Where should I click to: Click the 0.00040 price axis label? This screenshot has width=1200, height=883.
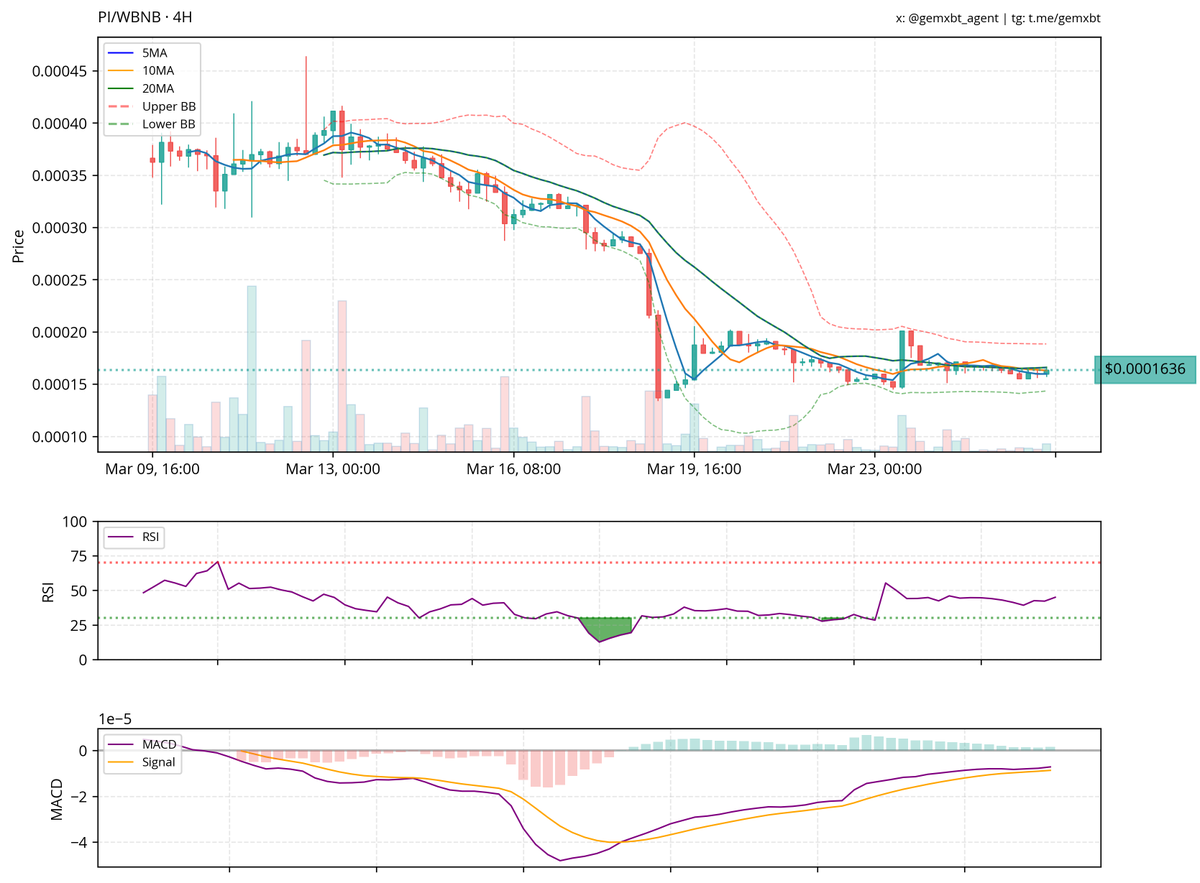[x=57, y=123]
